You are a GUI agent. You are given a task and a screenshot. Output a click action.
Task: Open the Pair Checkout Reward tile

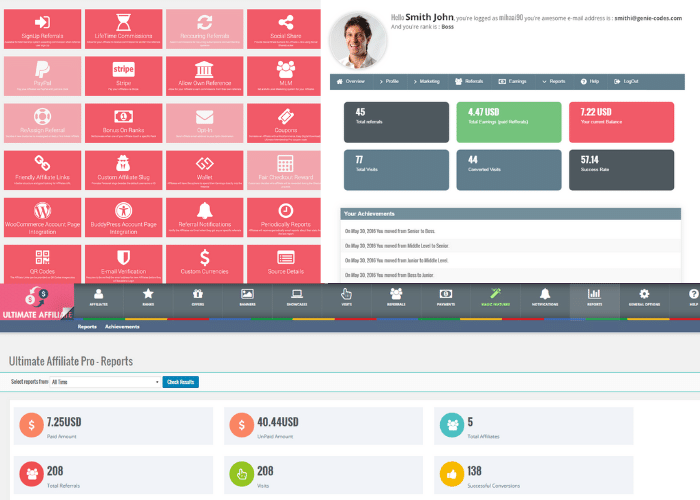(284, 170)
